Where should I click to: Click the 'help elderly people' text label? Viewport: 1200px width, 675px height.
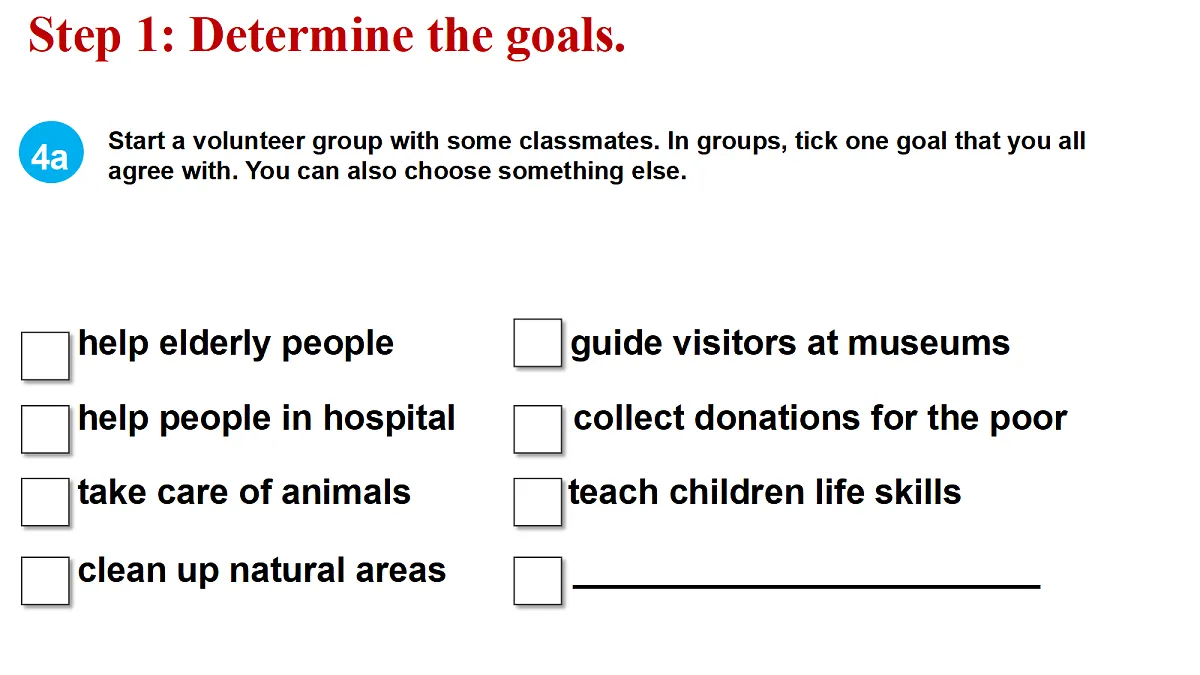[236, 344]
